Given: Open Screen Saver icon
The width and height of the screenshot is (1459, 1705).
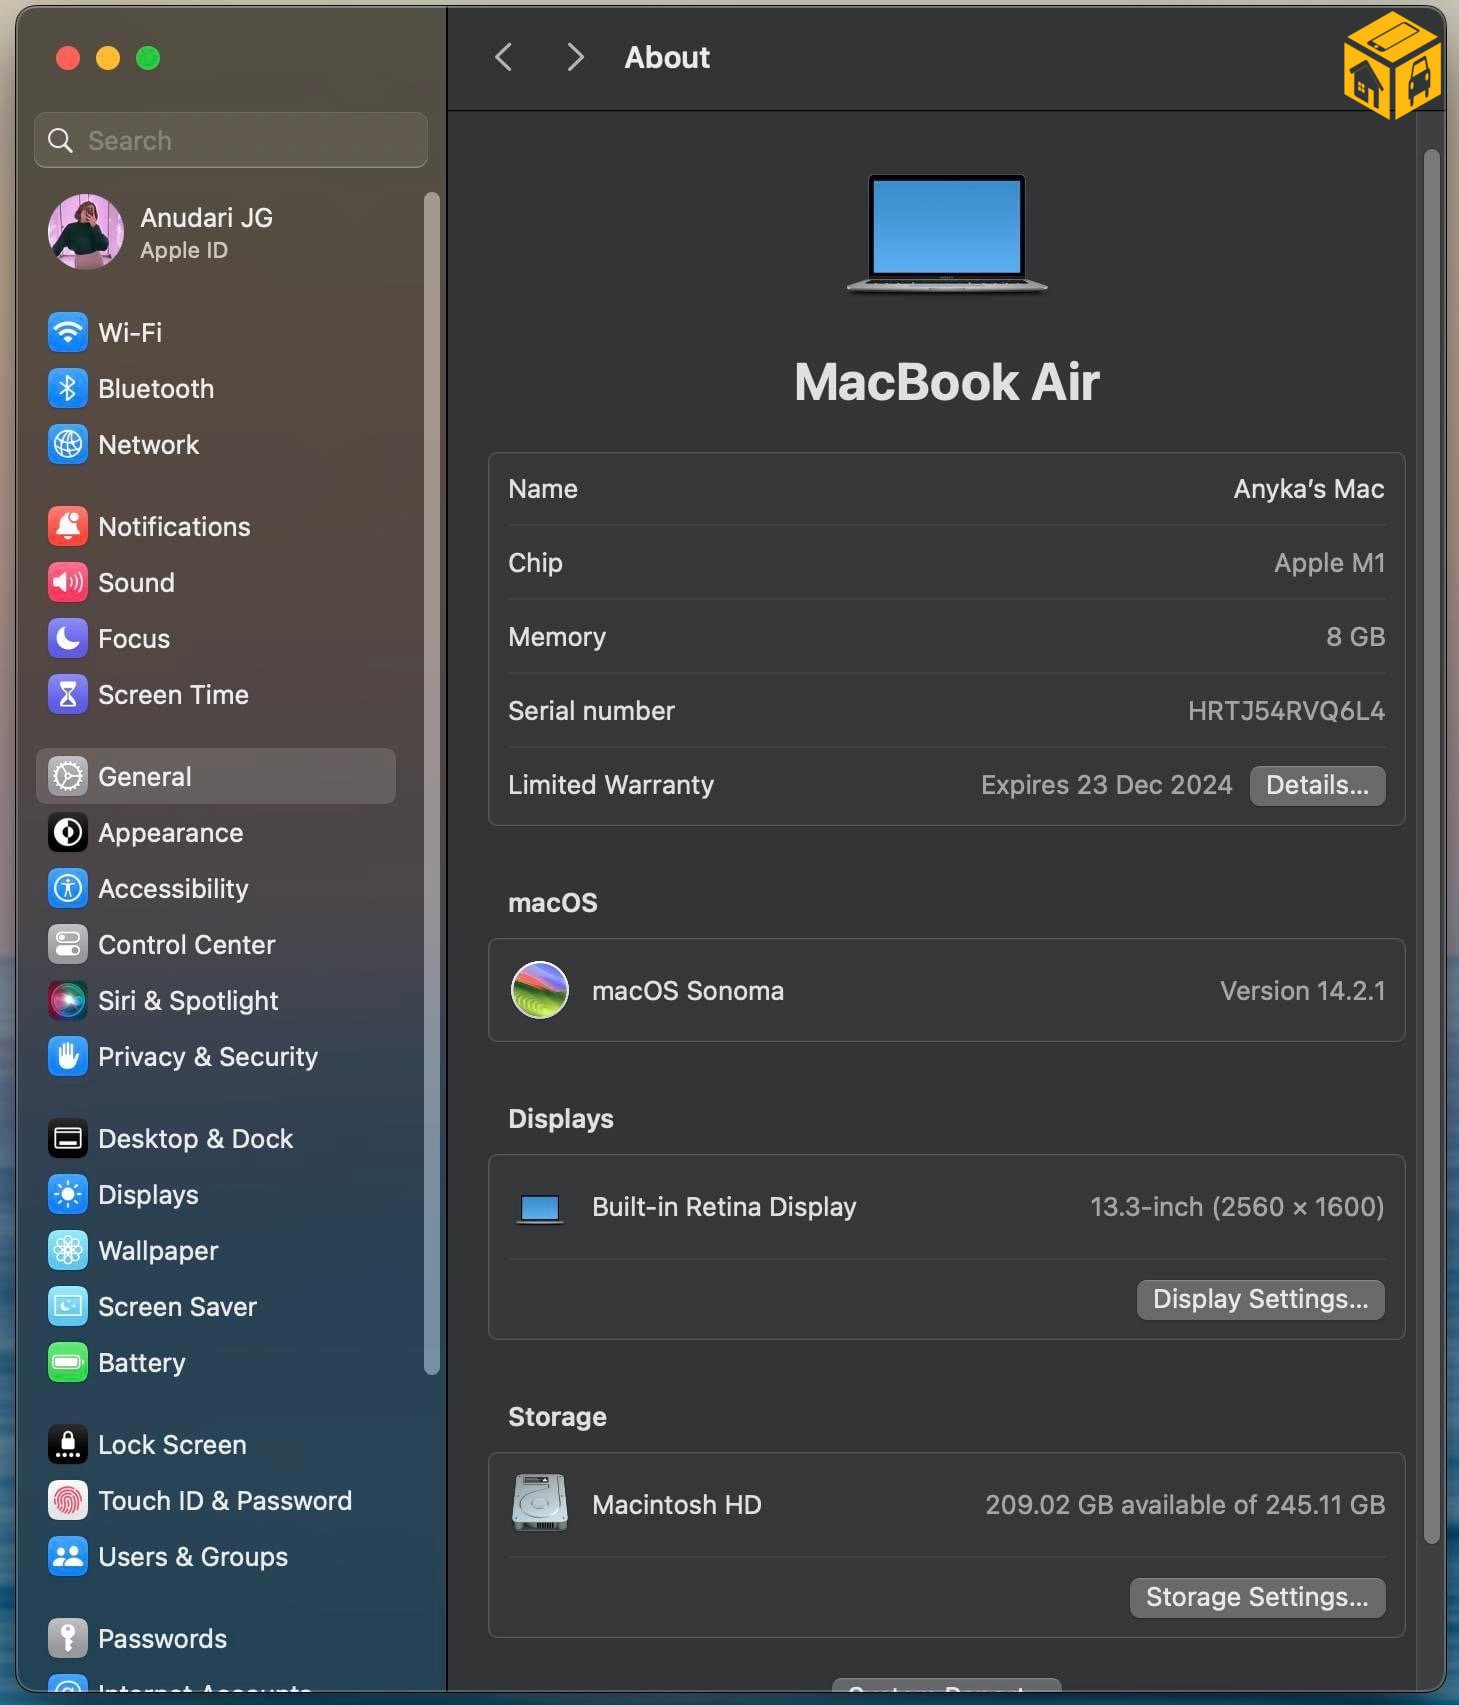Looking at the screenshot, I should click(x=68, y=1306).
